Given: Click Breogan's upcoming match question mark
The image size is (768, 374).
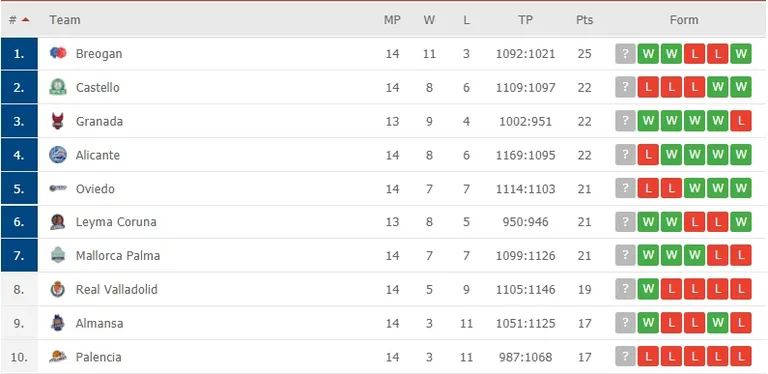Looking at the screenshot, I should click(625, 54).
